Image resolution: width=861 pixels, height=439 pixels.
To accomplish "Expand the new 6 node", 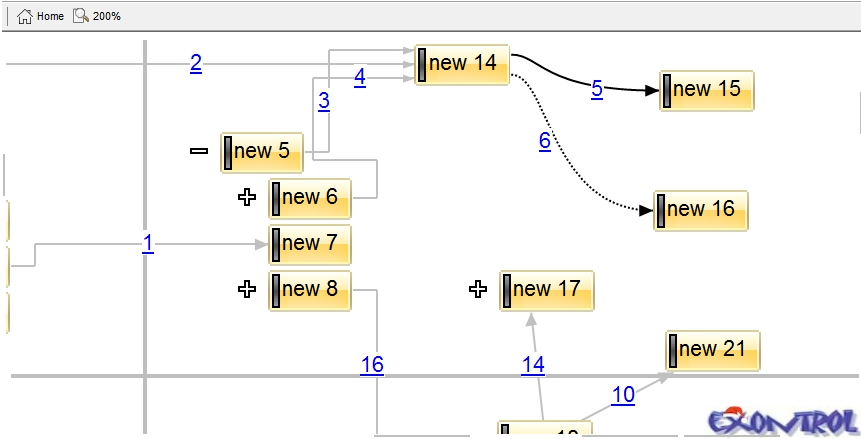I will click(x=247, y=198).
